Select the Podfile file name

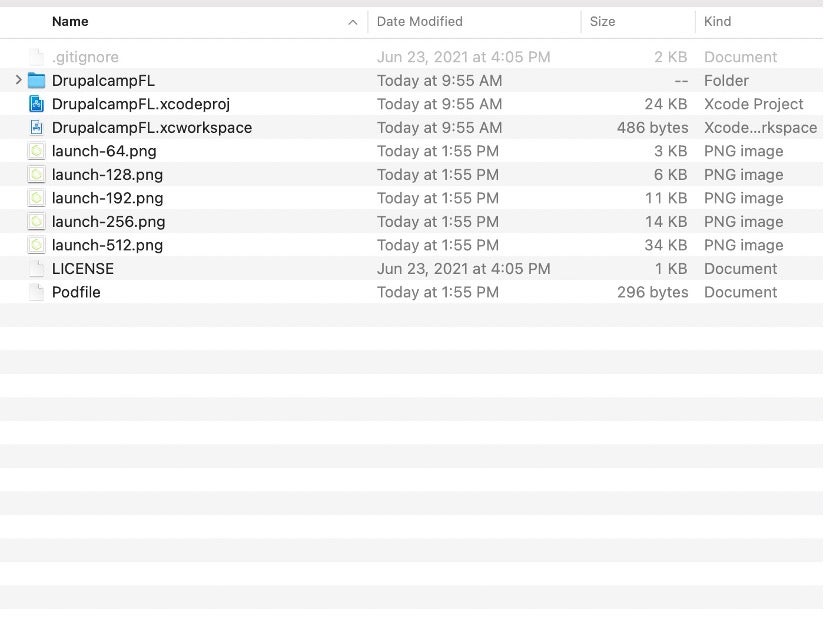[76, 292]
